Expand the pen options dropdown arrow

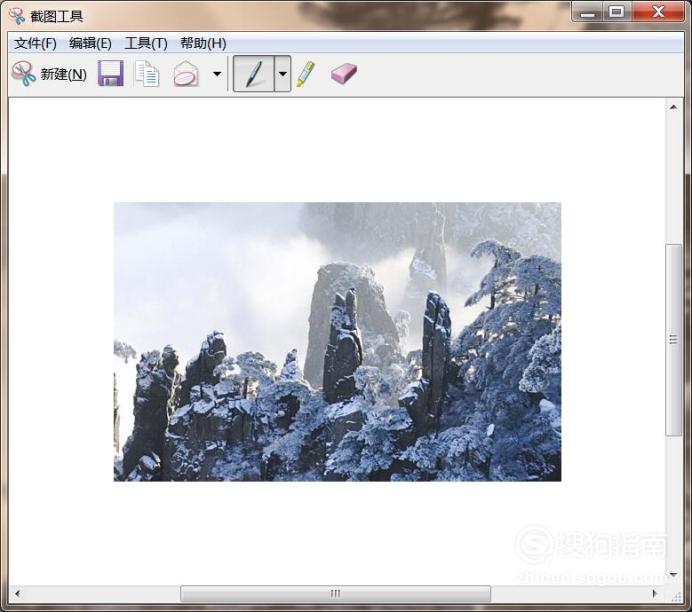coord(282,74)
